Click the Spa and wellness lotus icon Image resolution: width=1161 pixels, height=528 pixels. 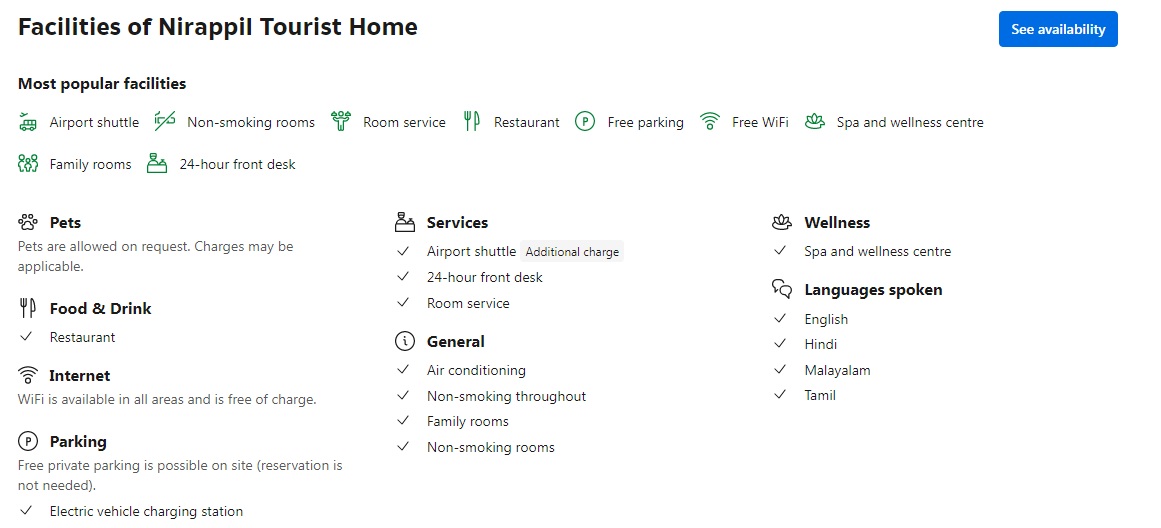click(815, 122)
